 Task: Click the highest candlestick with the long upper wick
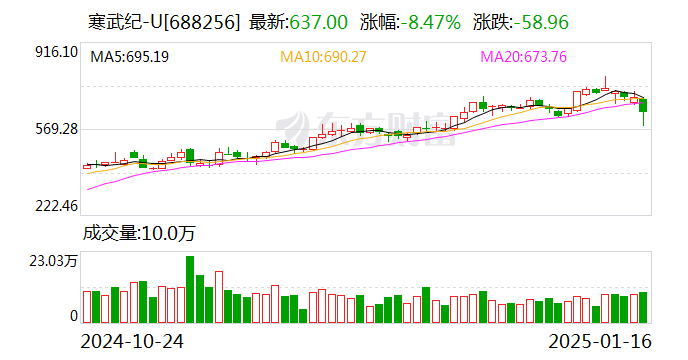pos(606,83)
